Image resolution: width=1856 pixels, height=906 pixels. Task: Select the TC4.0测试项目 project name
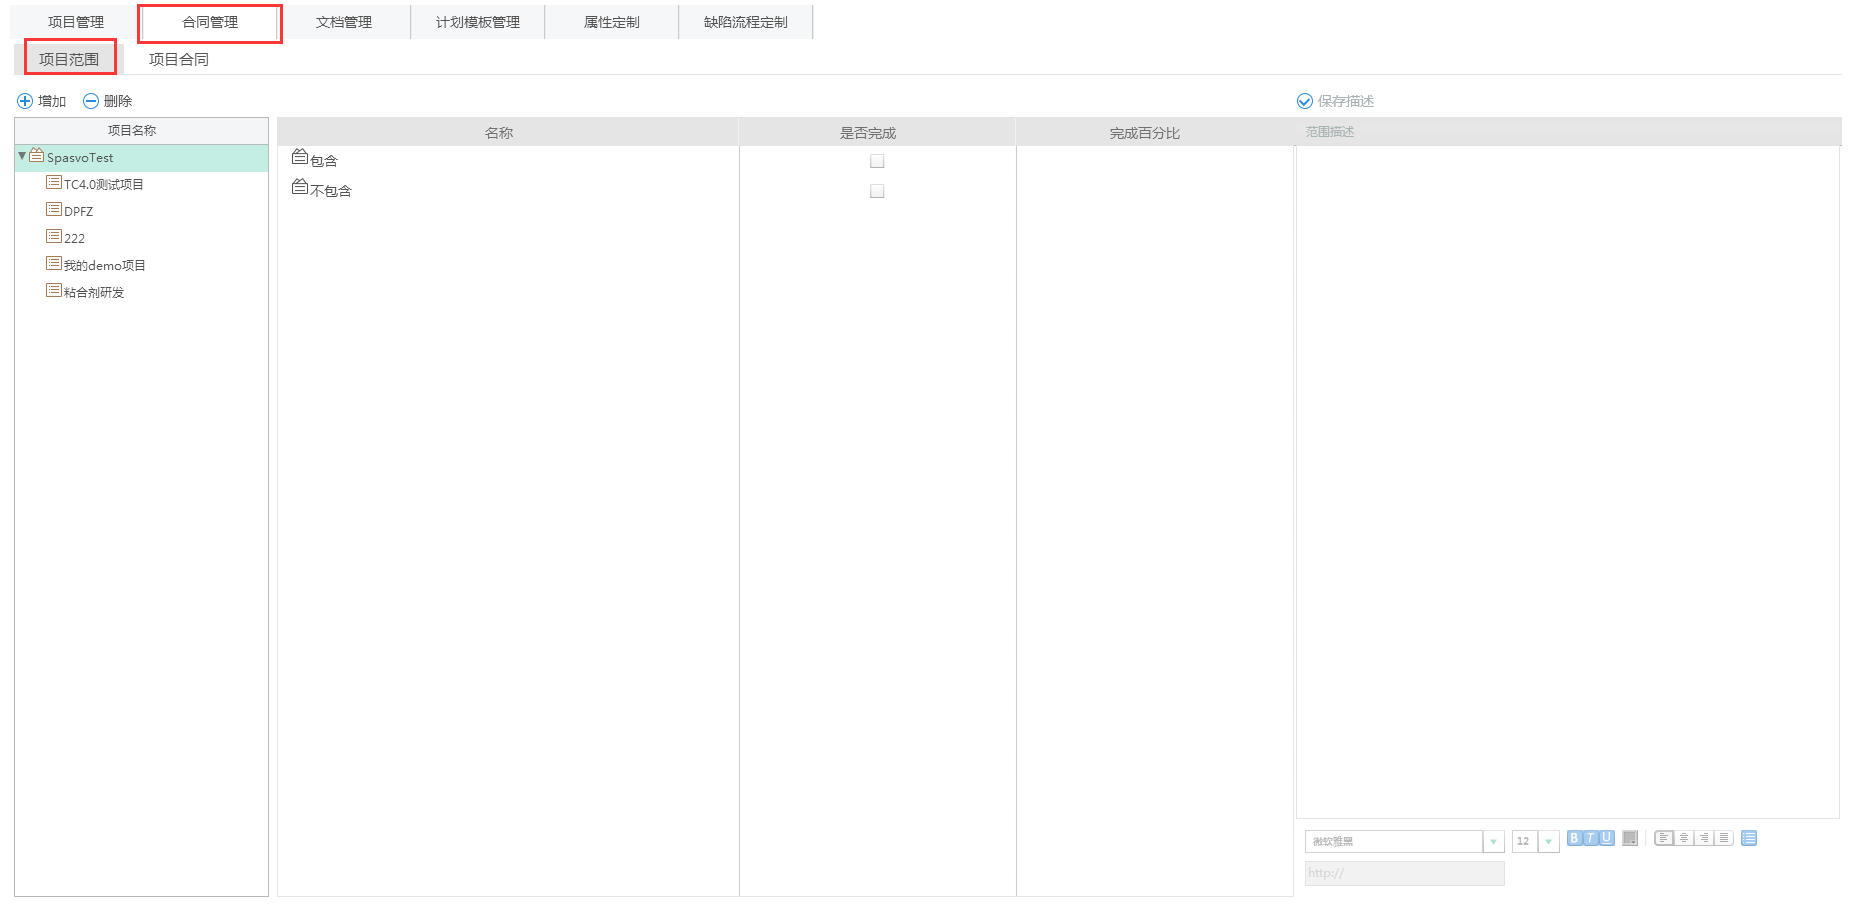[104, 185]
